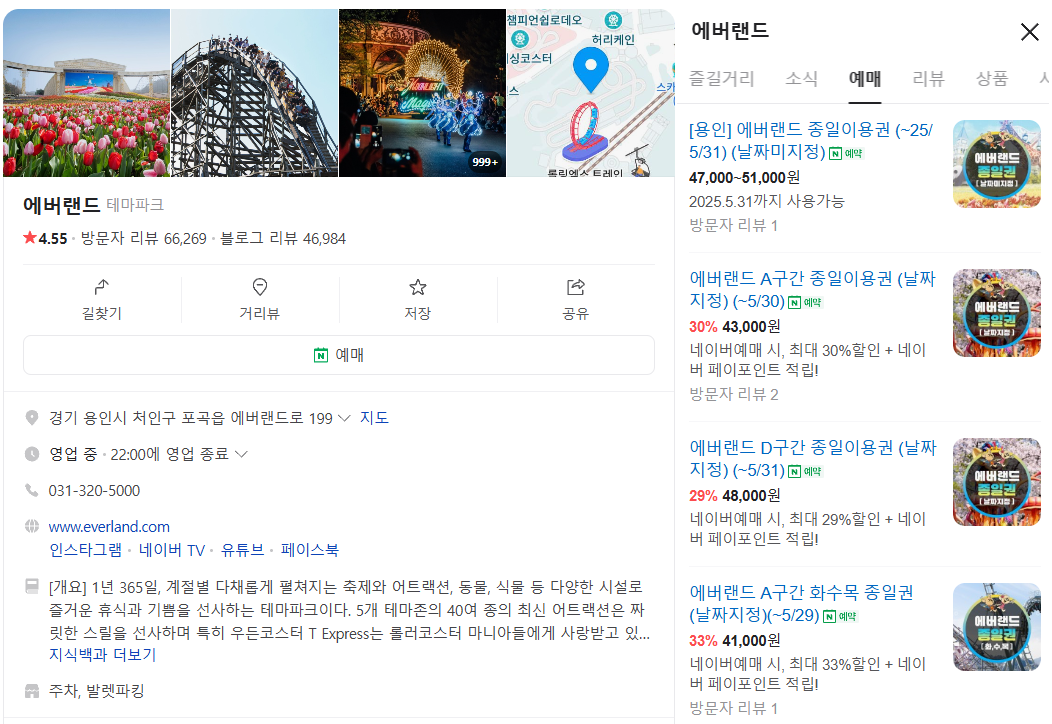Viewport: 1052px width, 724px height.
Task: Open the tulip garden photo
Action: pos(86,93)
